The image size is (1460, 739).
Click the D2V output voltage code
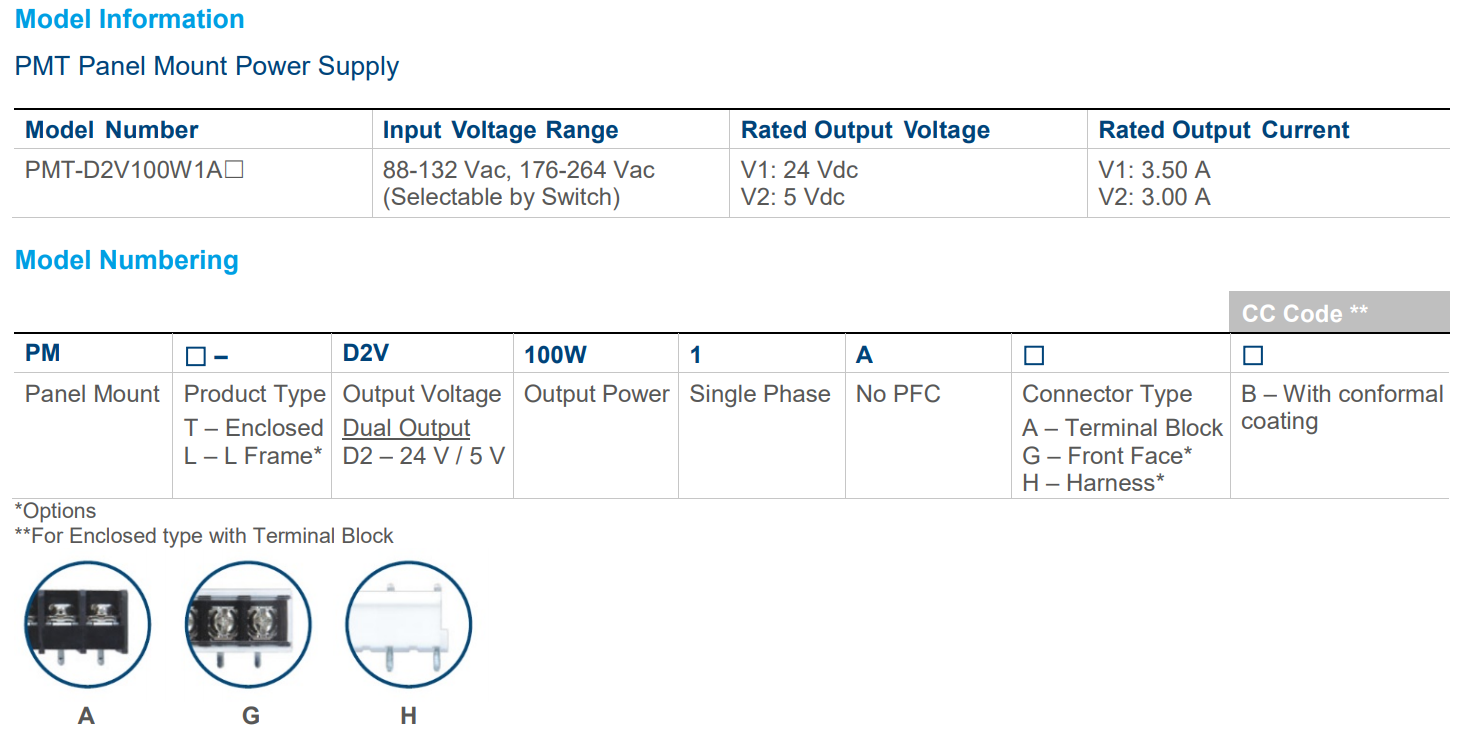tap(365, 353)
